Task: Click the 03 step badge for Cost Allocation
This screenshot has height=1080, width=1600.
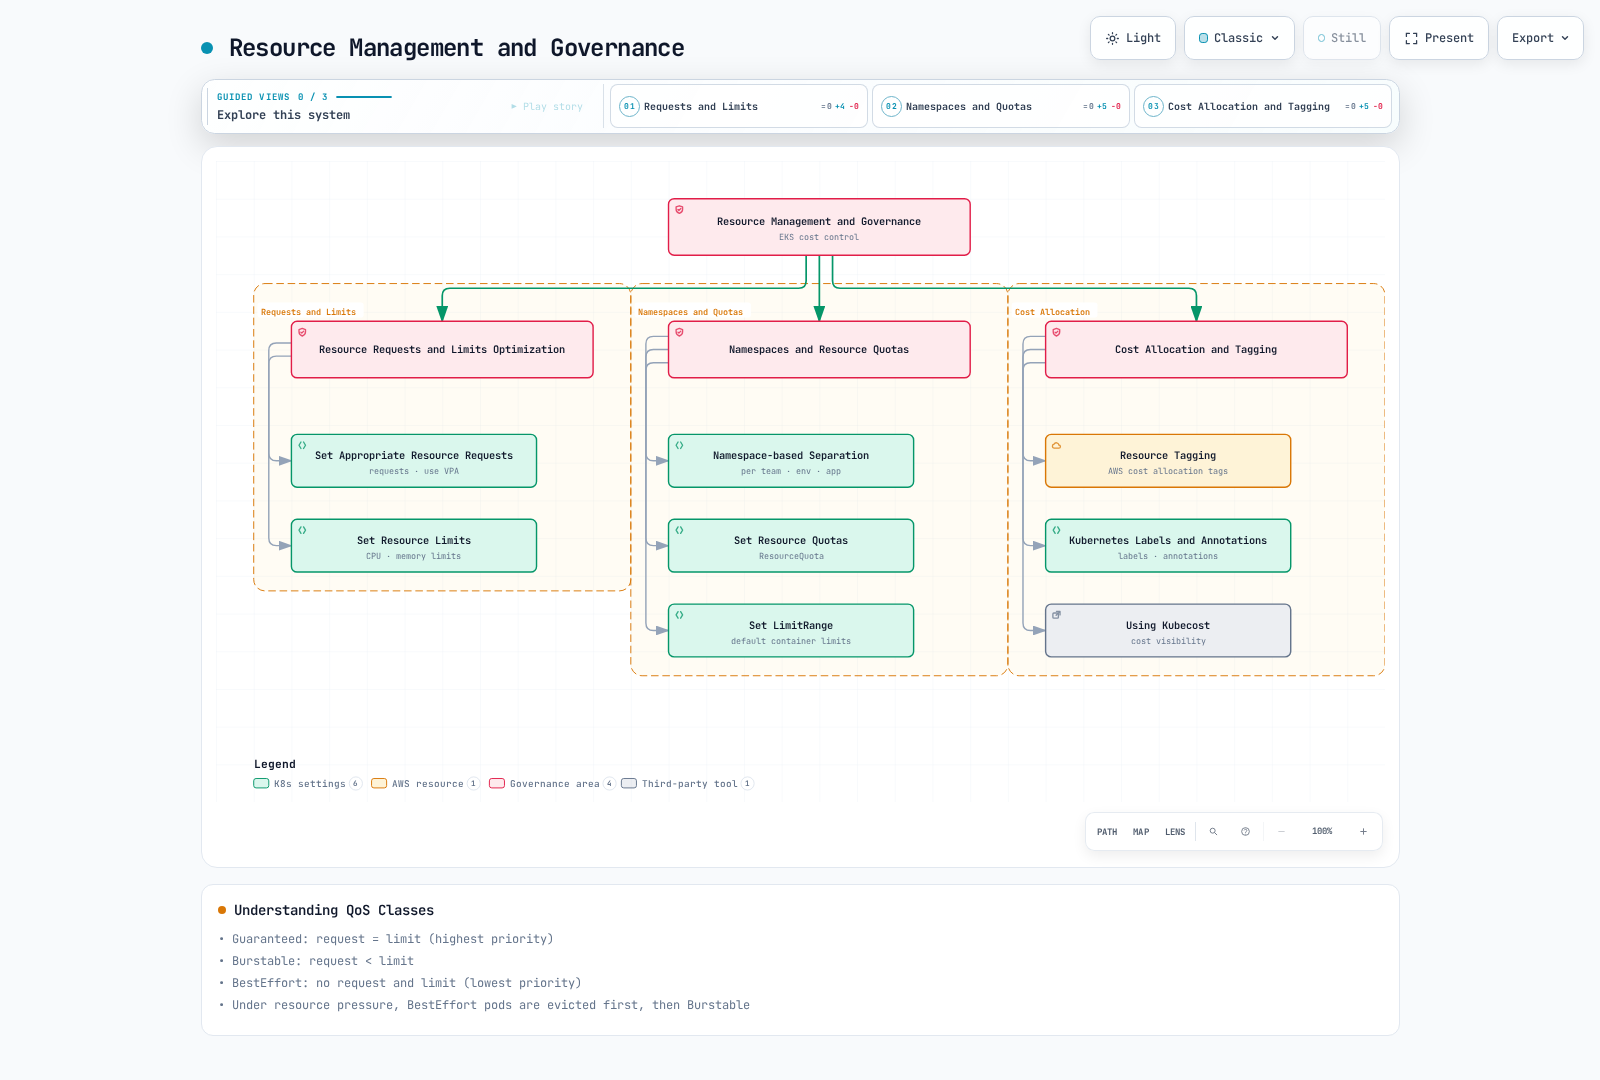Action: coord(1153,106)
